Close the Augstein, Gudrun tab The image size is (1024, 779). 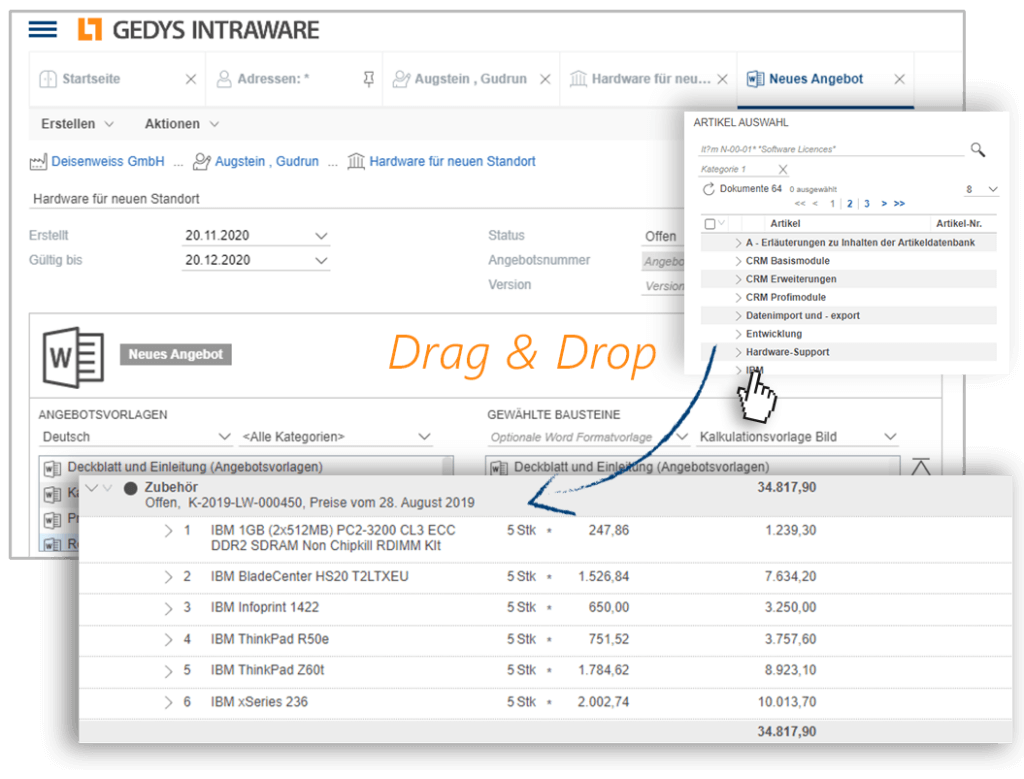point(545,79)
